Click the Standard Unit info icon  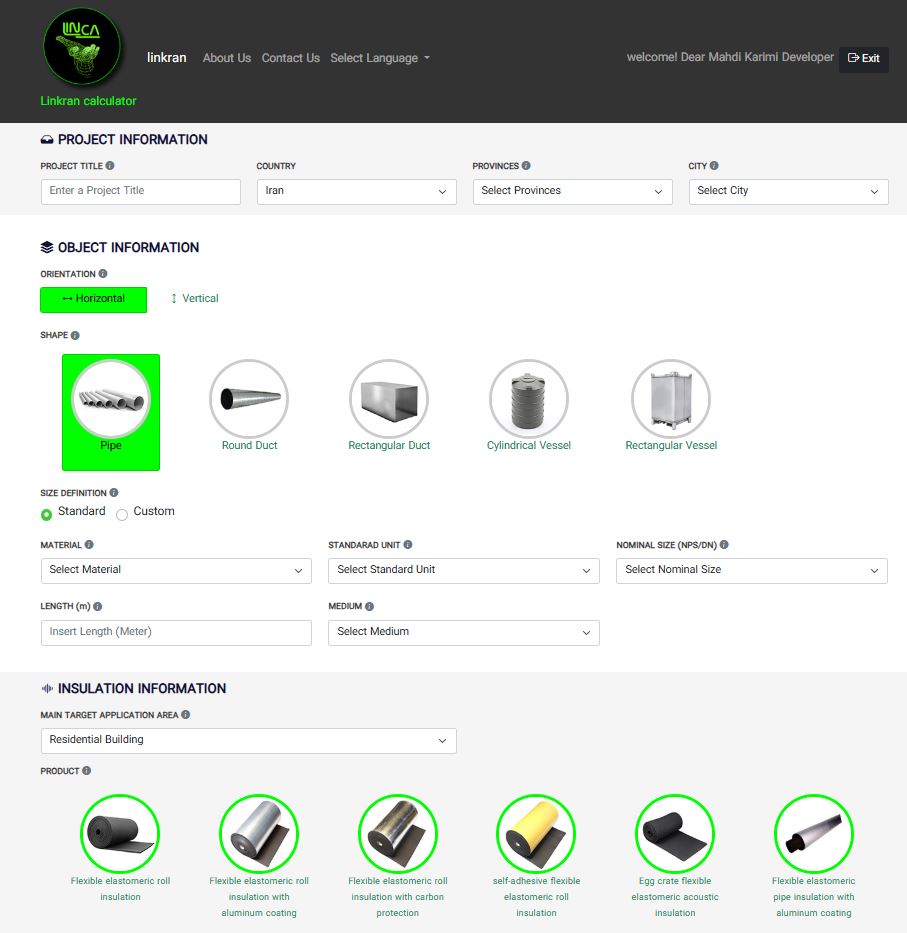coord(408,544)
